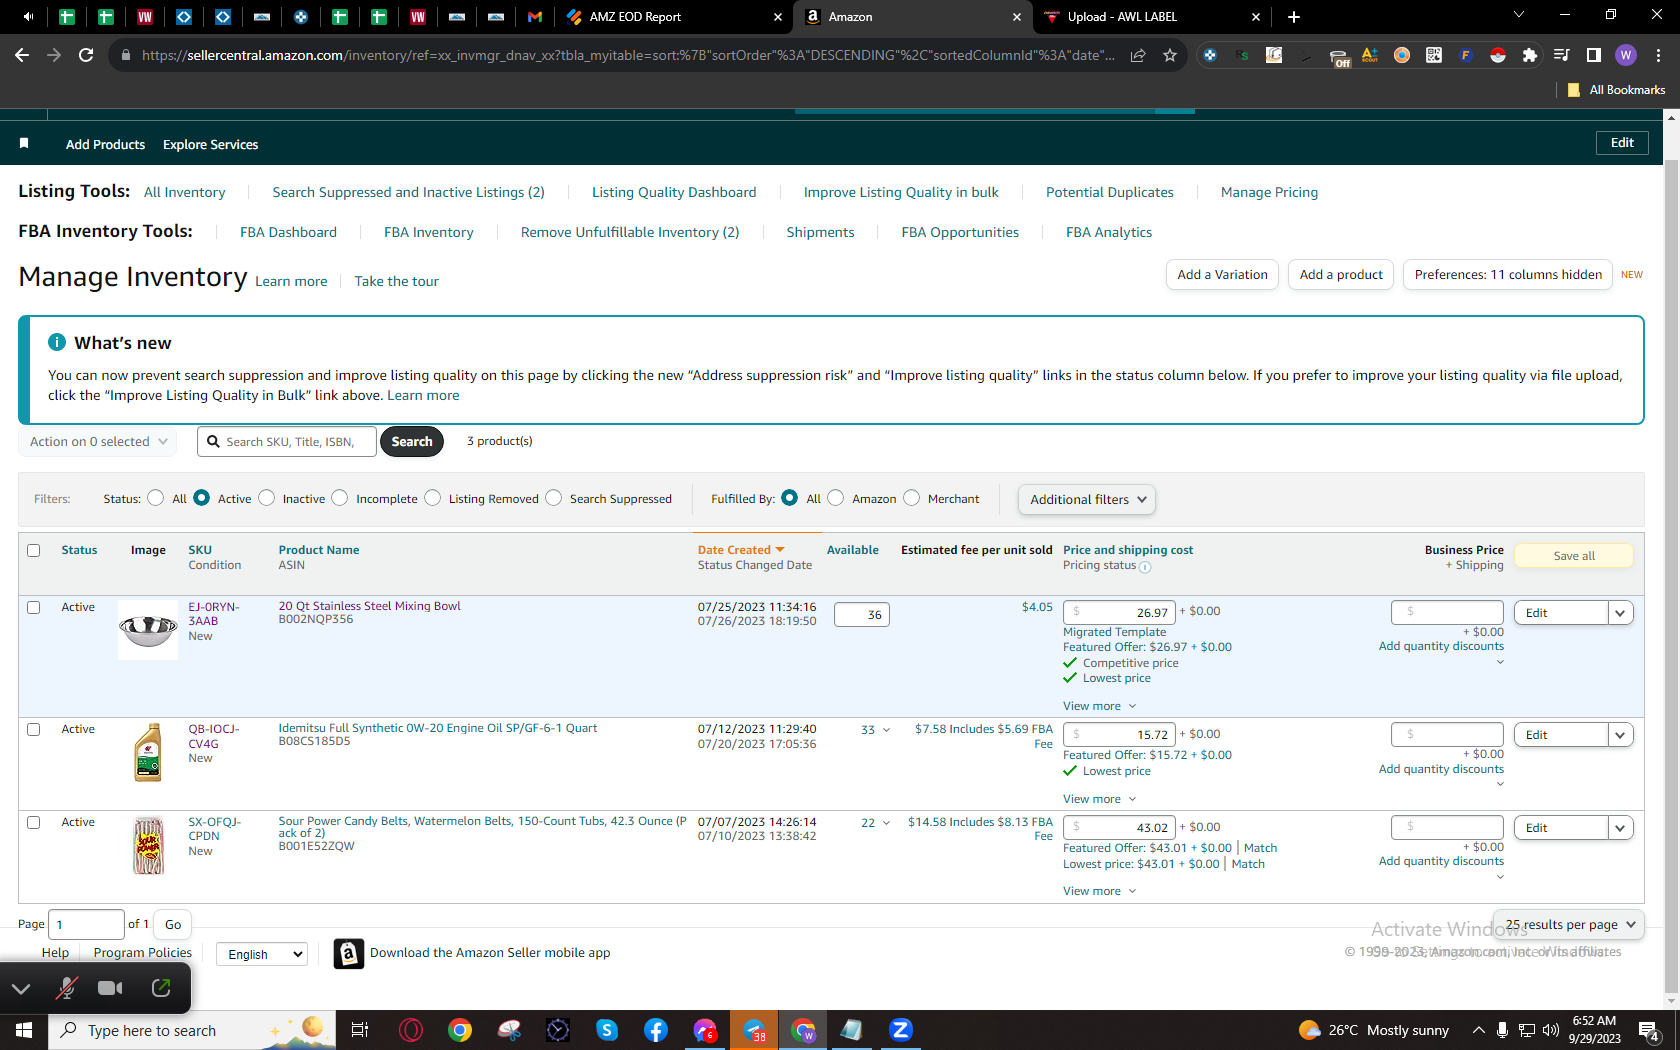The height and width of the screenshot is (1050, 1680).
Task: Open a new browser tab
Action: tap(1294, 17)
